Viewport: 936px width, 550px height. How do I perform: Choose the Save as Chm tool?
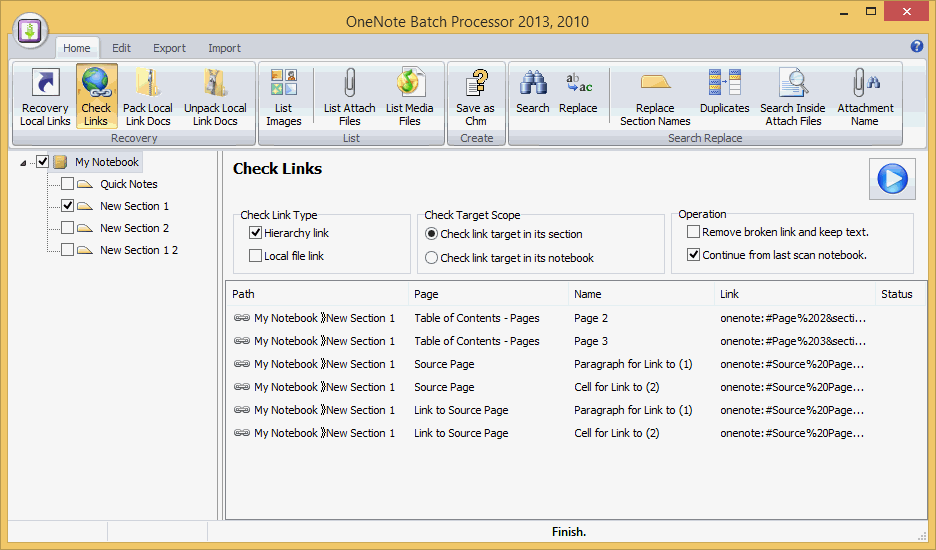pos(476,97)
